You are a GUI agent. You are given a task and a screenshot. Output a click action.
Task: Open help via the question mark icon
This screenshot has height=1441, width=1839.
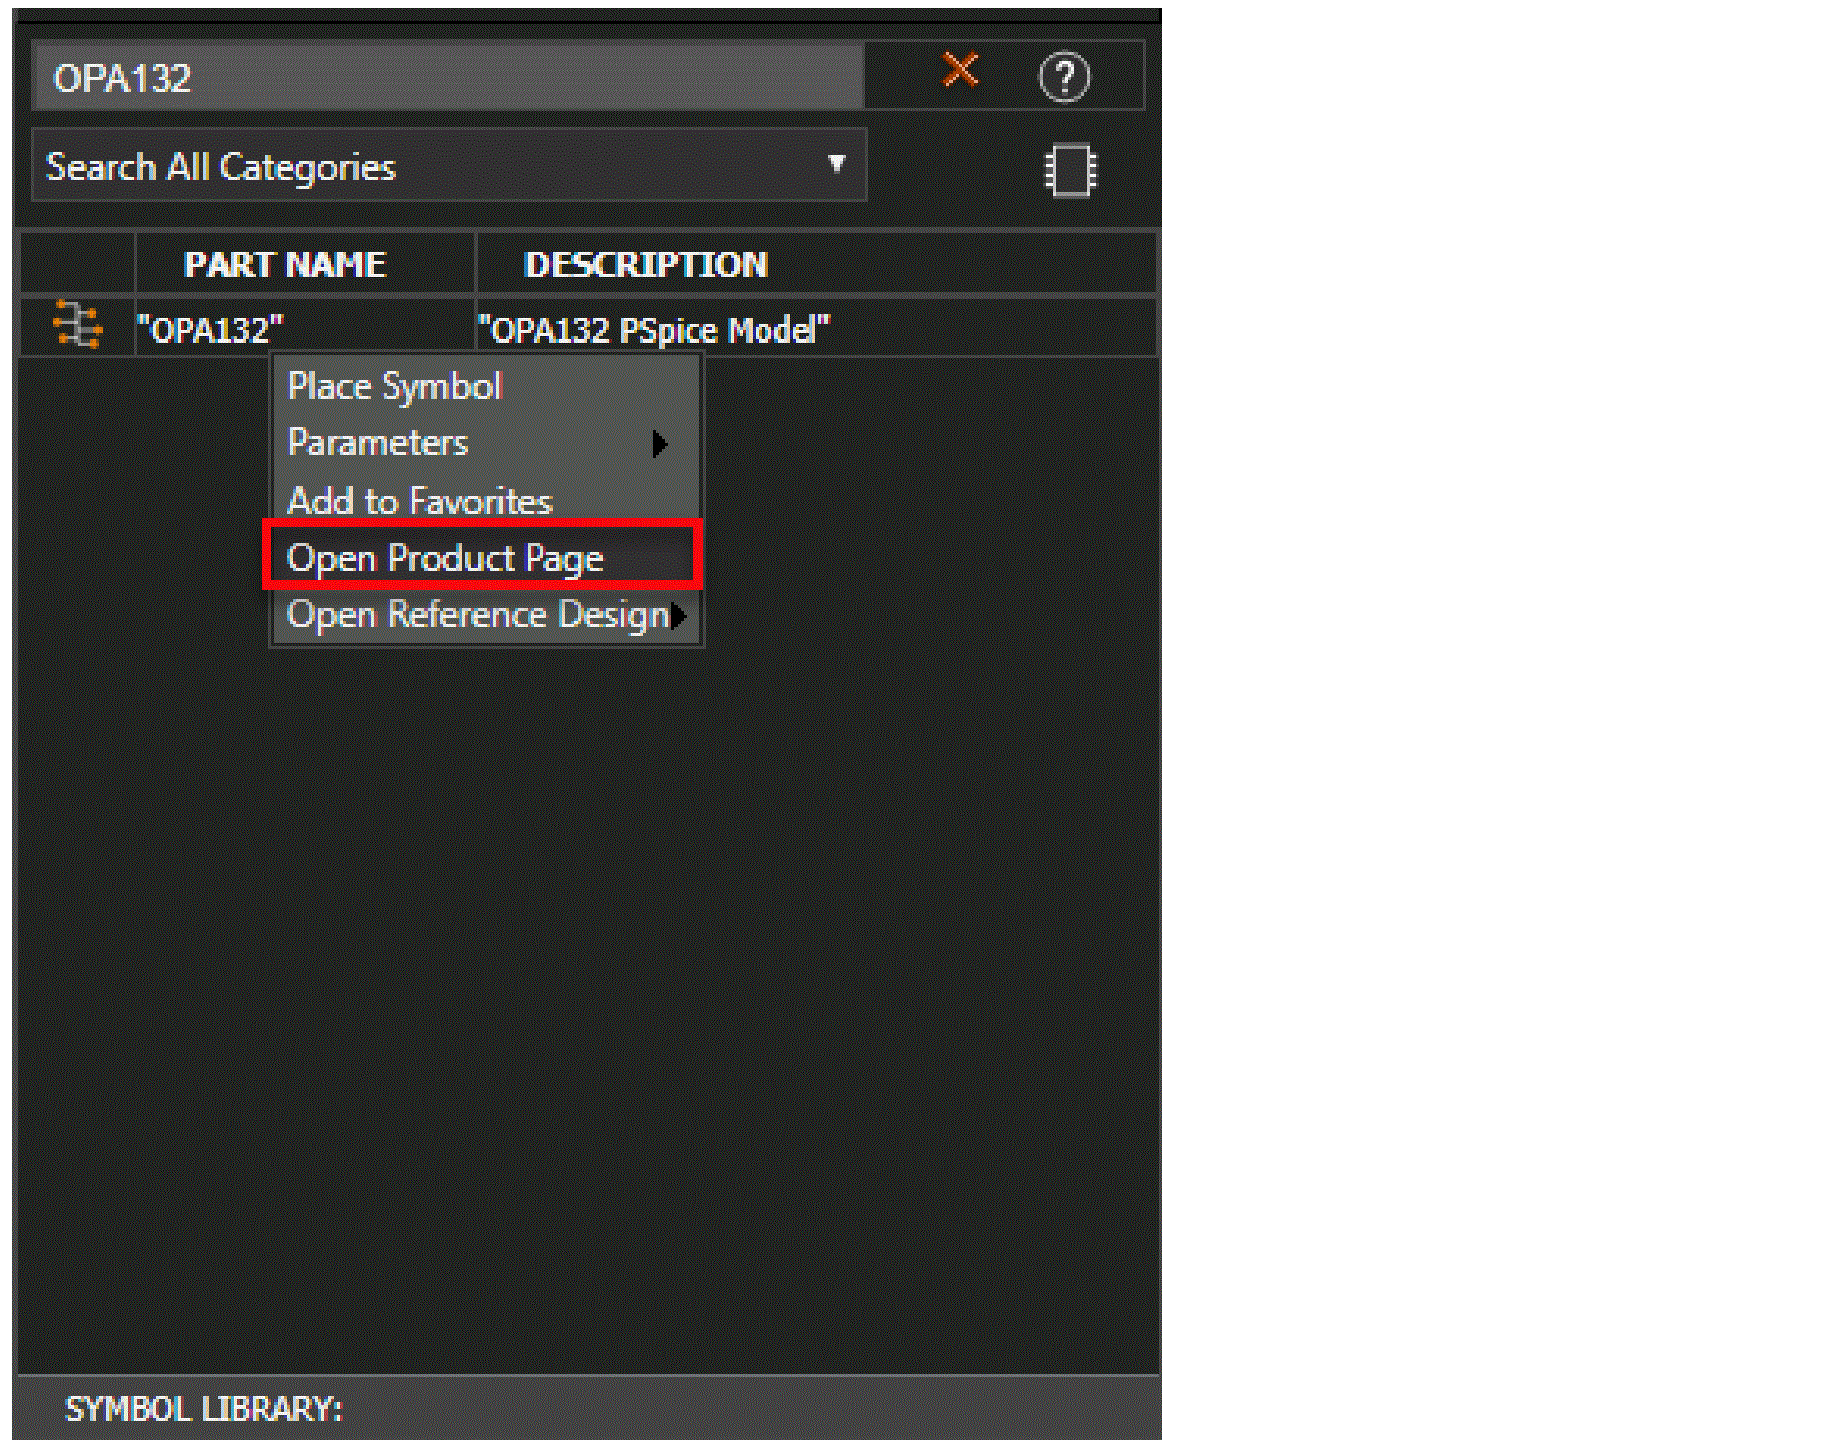pos(1064,77)
